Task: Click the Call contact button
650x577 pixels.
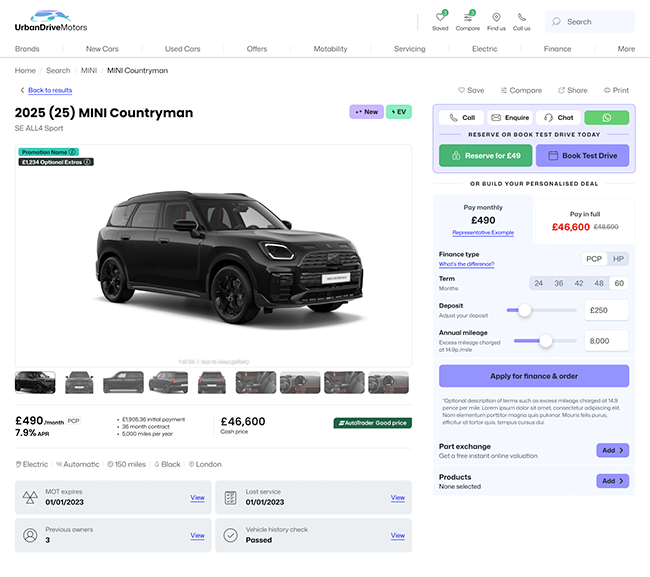Action: pyautogui.click(x=462, y=118)
